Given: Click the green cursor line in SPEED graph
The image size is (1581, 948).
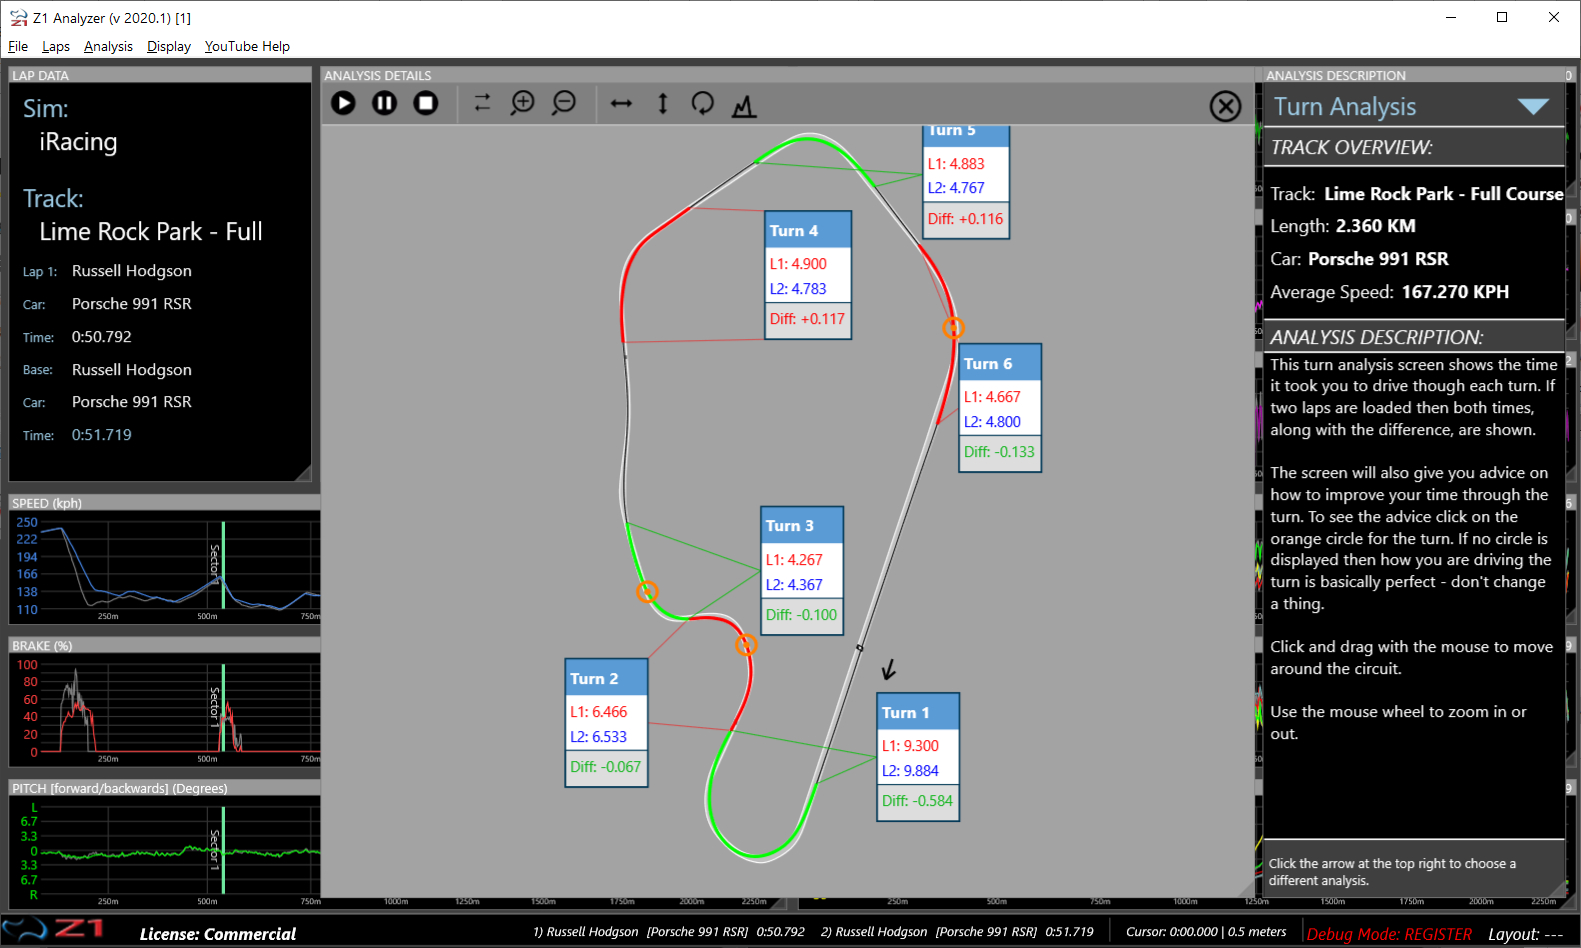Looking at the screenshot, I should pos(223,565).
